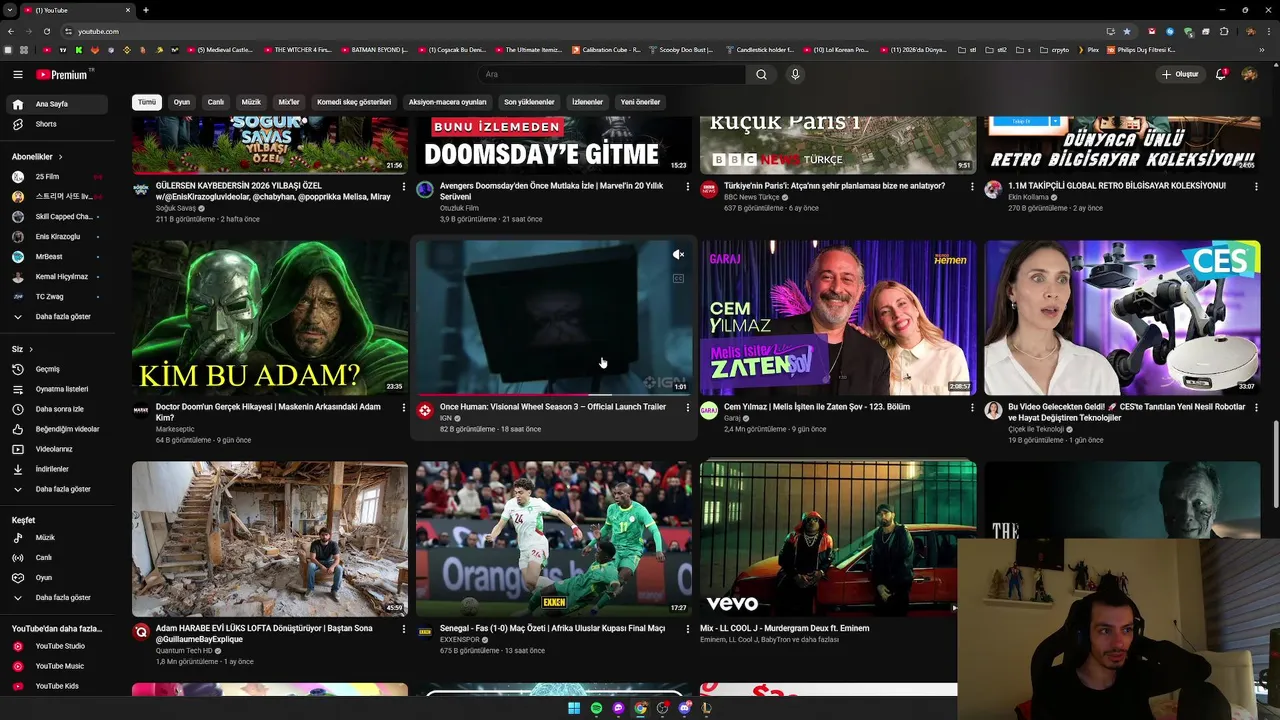Select Aksiyon-macera oyunları chip
Image resolution: width=1280 pixels, height=720 pixels.
tap(447, 102)
